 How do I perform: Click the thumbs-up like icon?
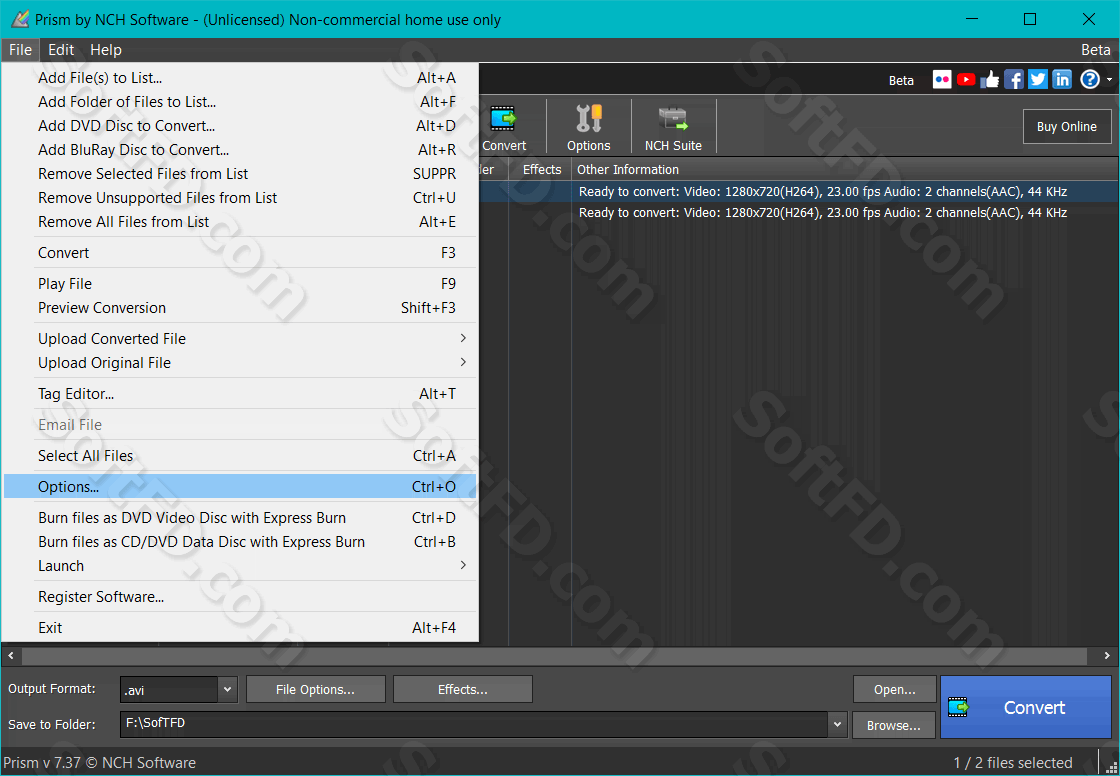pyautogui.click(x=990, y=79)
